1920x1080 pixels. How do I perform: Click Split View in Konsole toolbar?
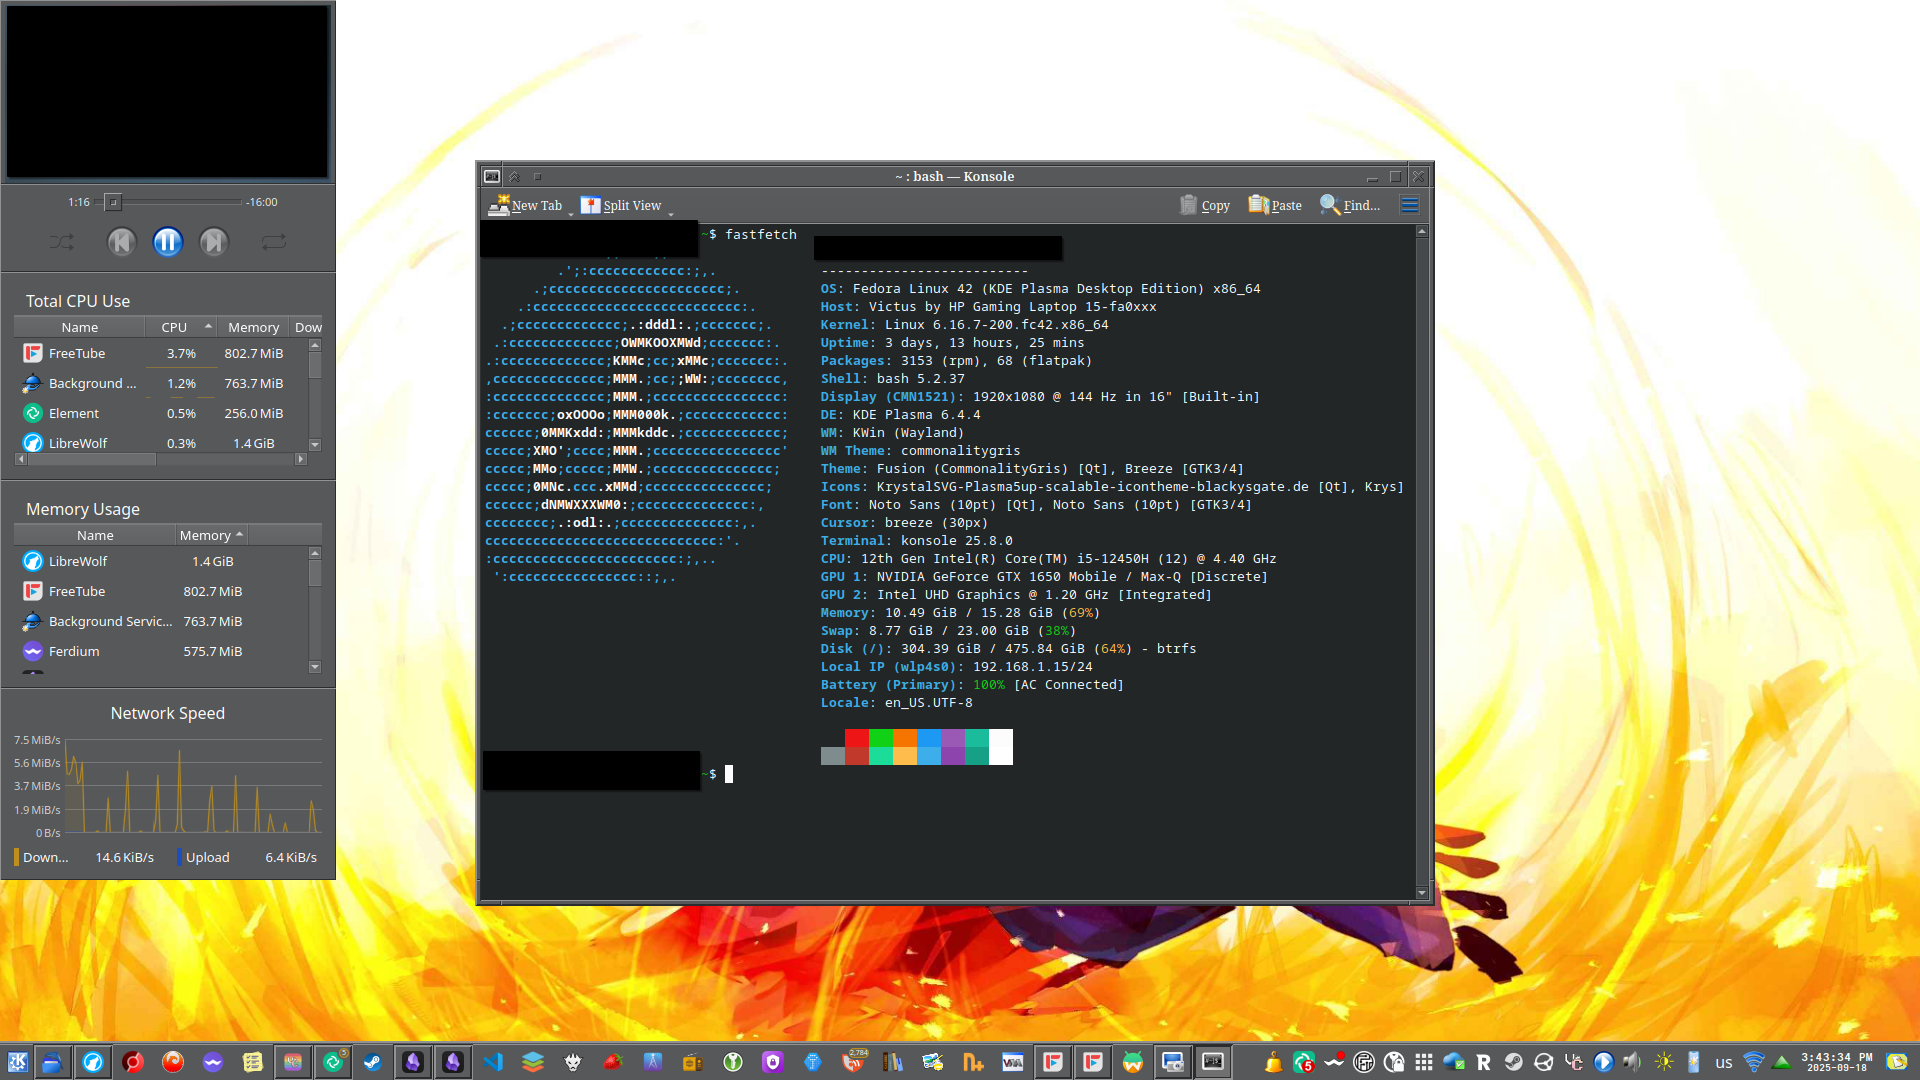621,205
